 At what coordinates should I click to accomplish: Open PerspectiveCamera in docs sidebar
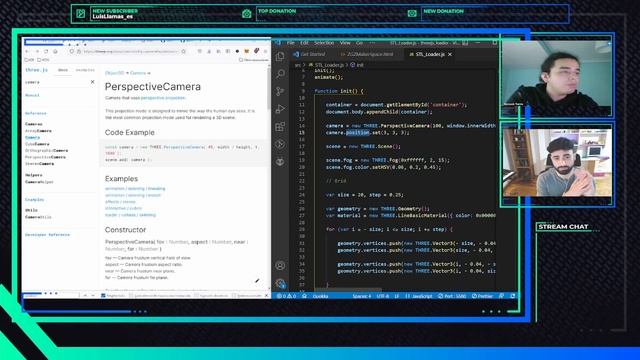(45, 157)
